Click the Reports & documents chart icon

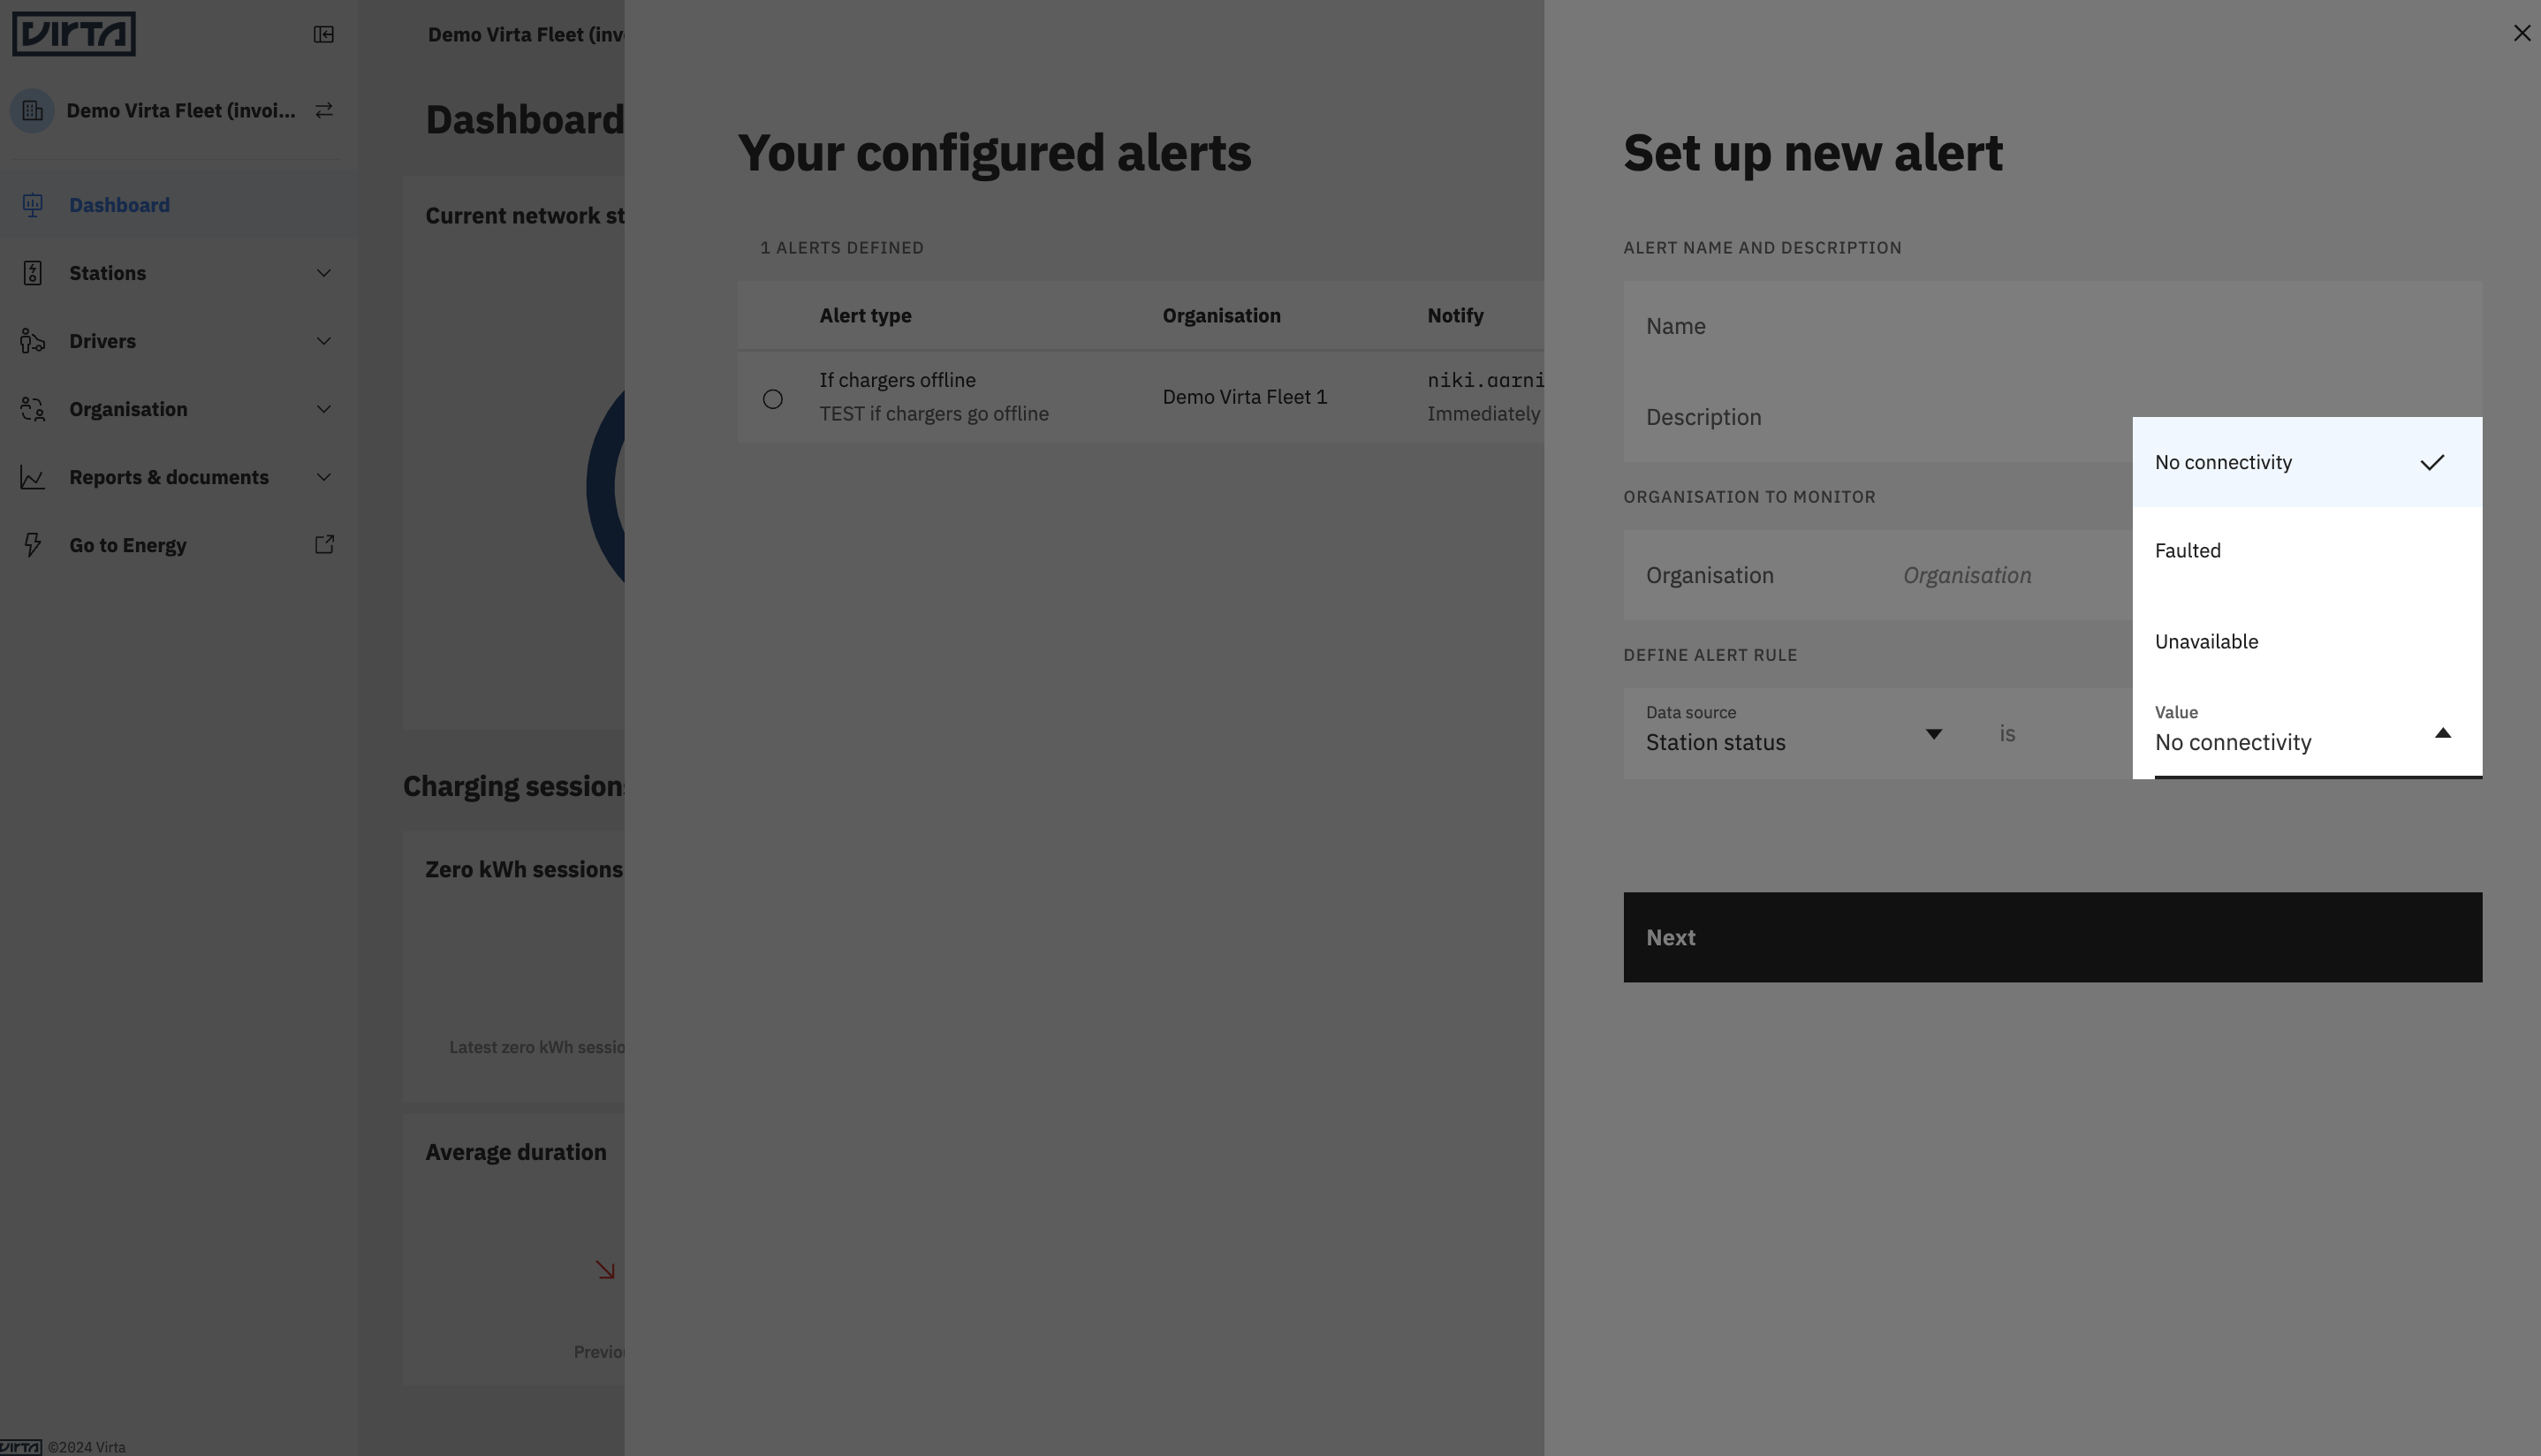(x=32, y=478)
